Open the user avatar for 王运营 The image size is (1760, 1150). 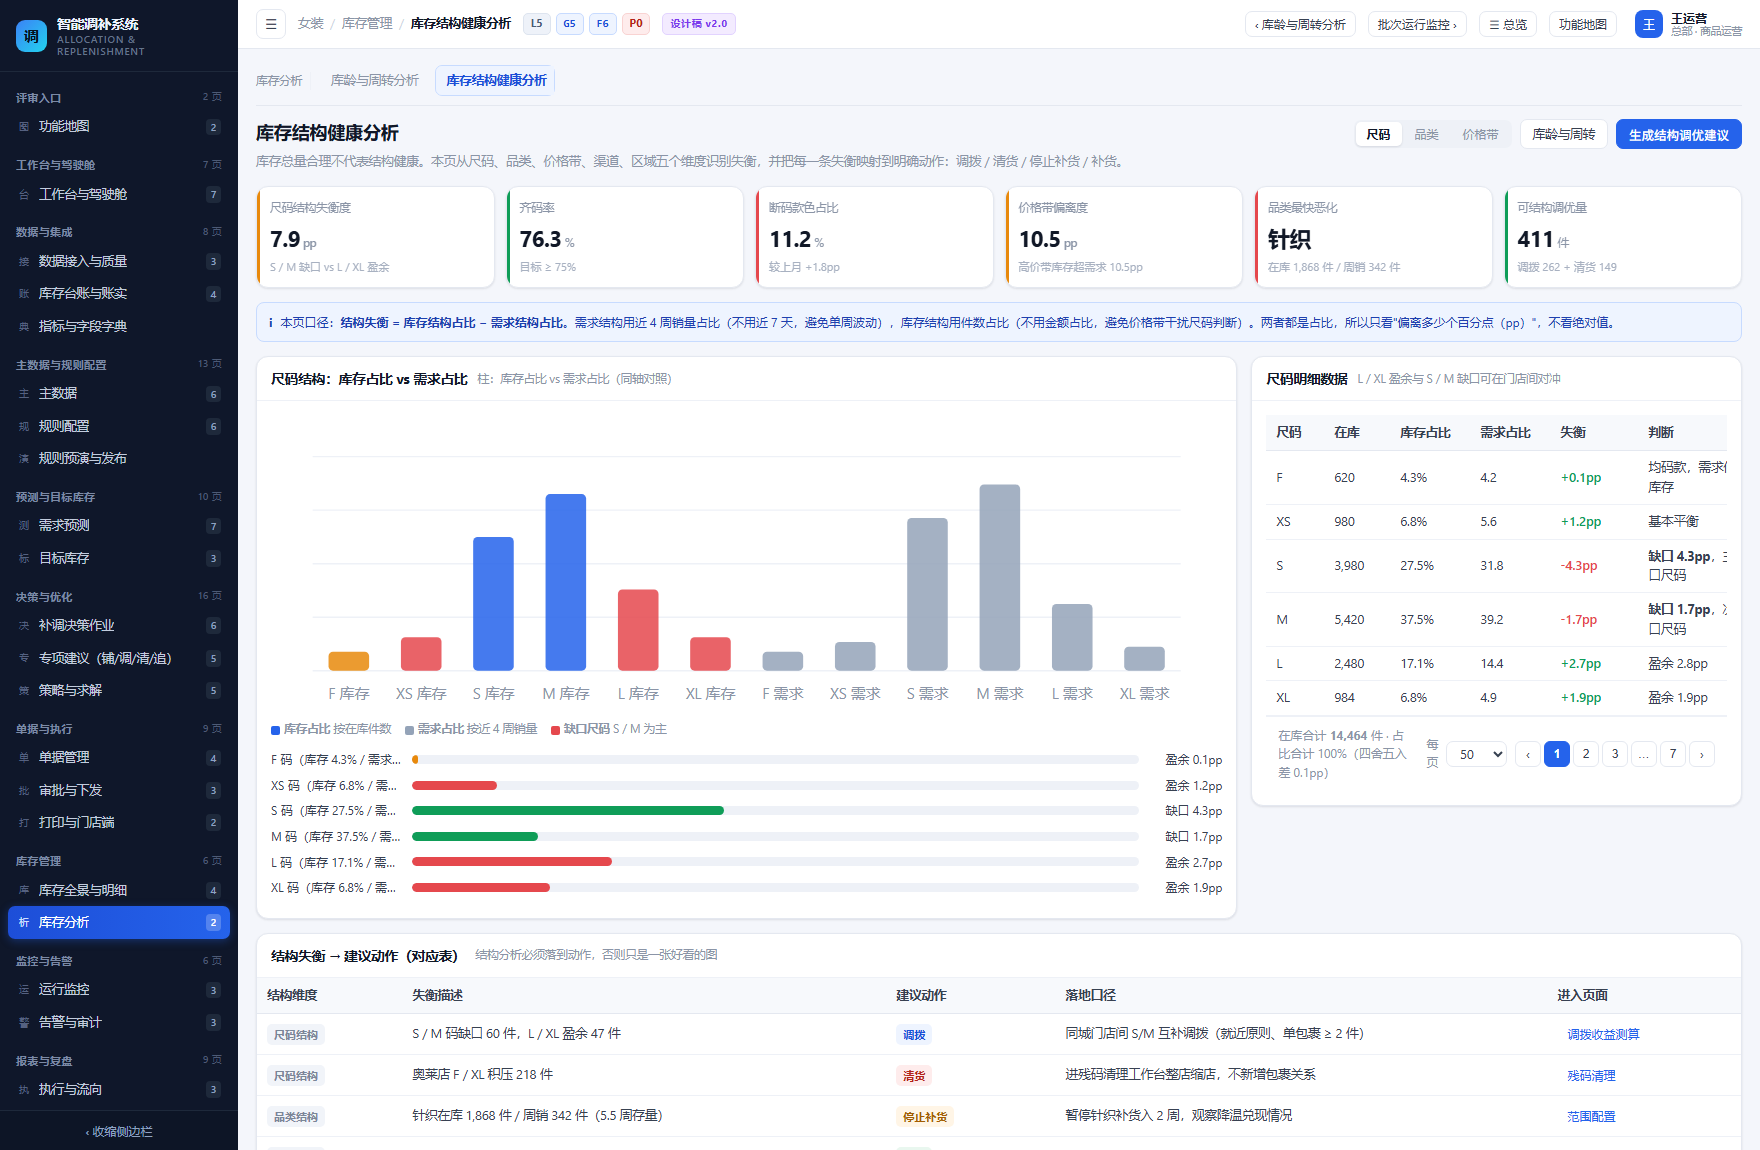pos(1648,24)
